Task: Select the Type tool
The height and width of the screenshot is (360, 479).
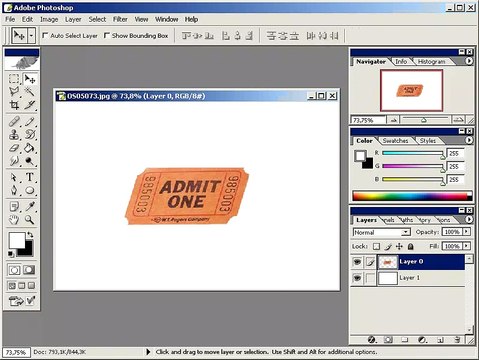Action: click(30, 177)
